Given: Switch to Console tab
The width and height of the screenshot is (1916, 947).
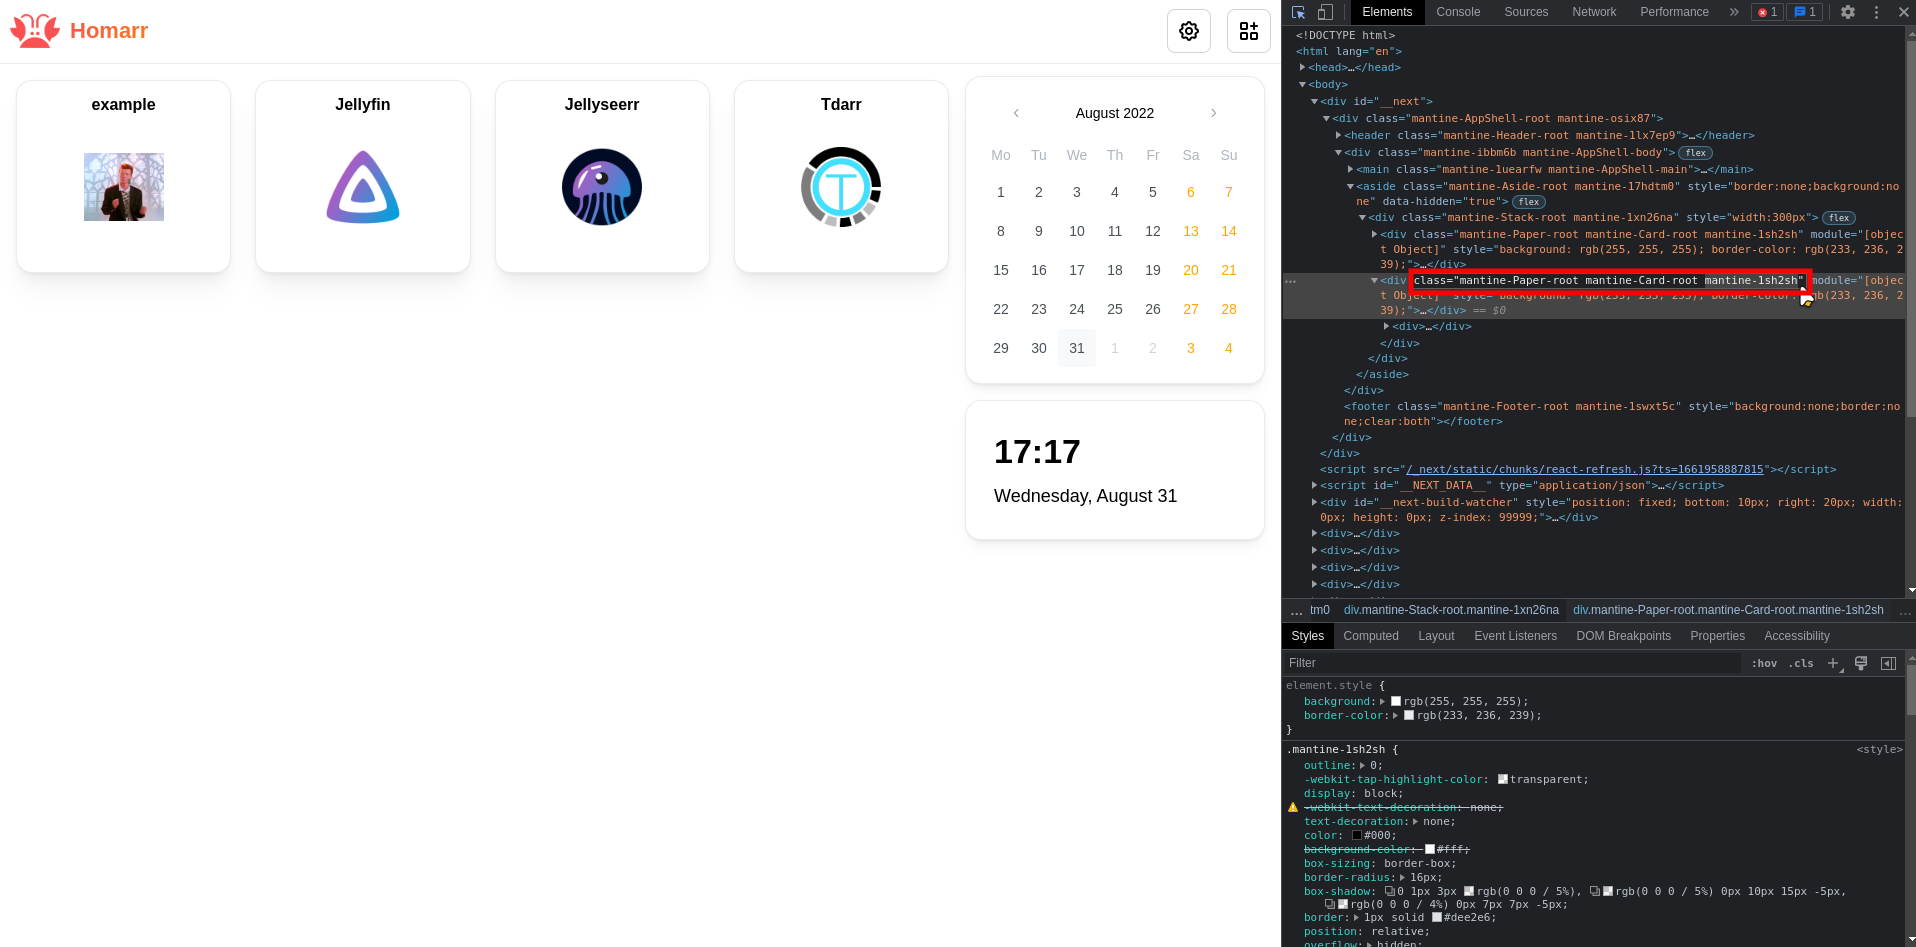Looking at the screenshot, I should coord(1458,12).
